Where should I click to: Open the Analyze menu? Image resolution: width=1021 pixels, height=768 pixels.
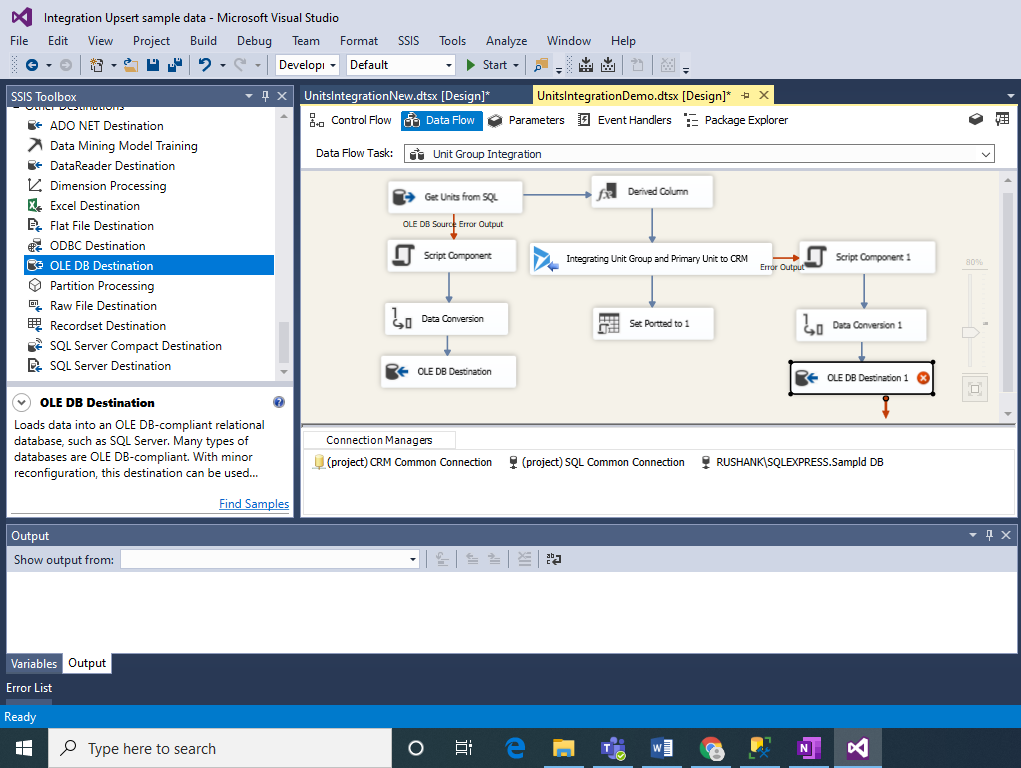point(506,40)
